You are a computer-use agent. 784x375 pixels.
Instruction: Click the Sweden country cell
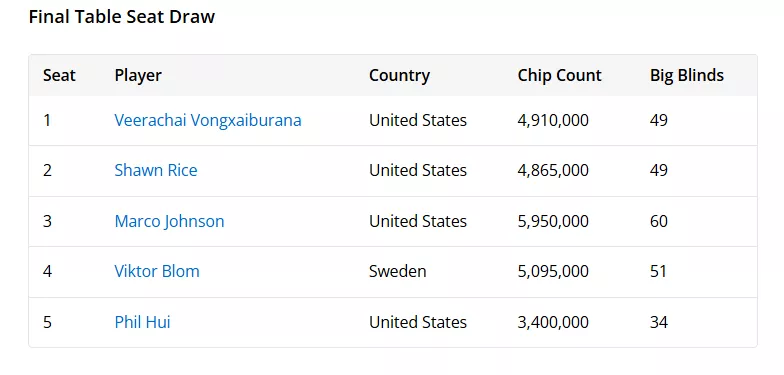[398, 272]
